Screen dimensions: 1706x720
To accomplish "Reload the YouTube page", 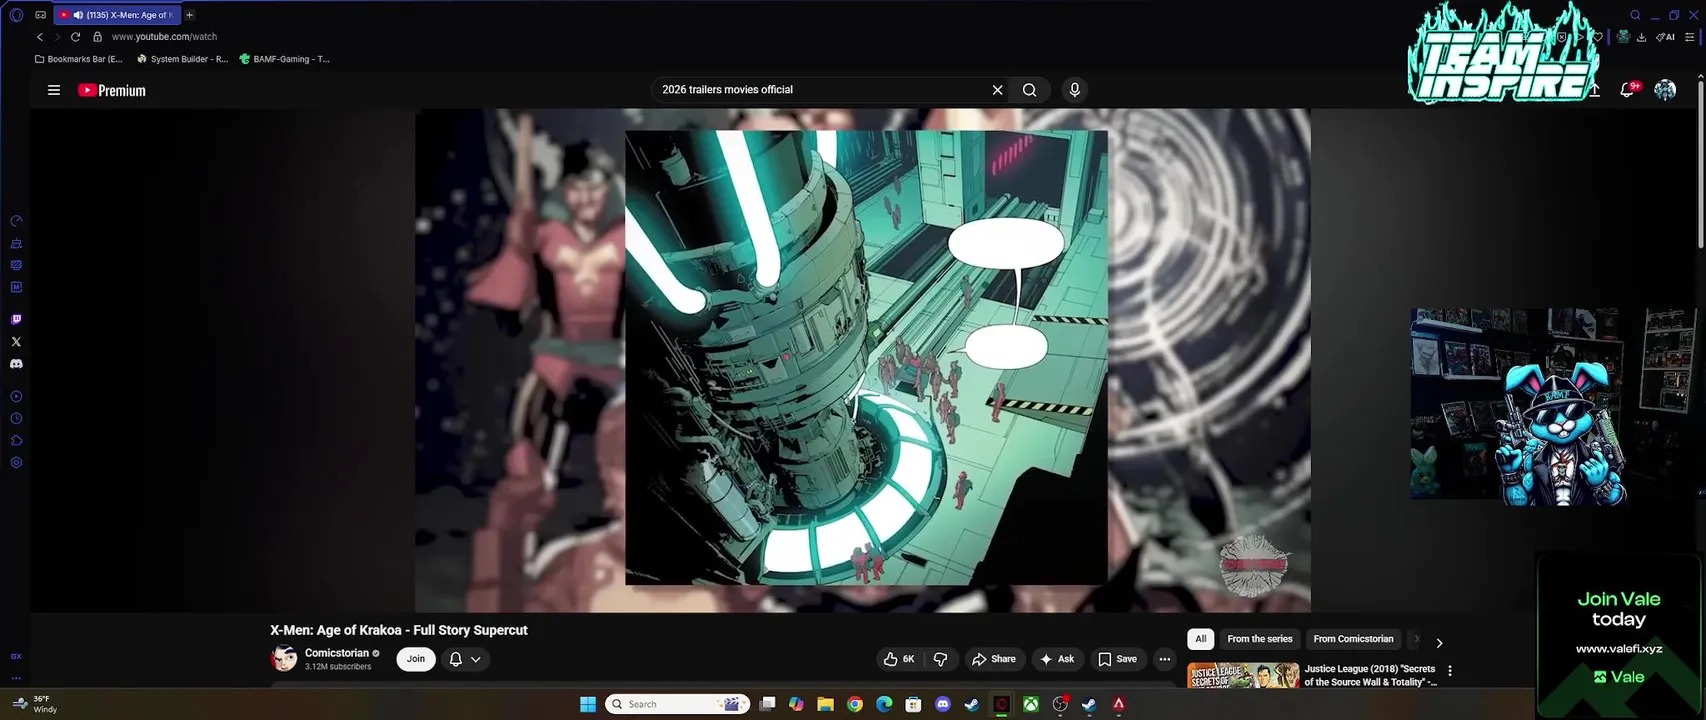I will (75, 37).
